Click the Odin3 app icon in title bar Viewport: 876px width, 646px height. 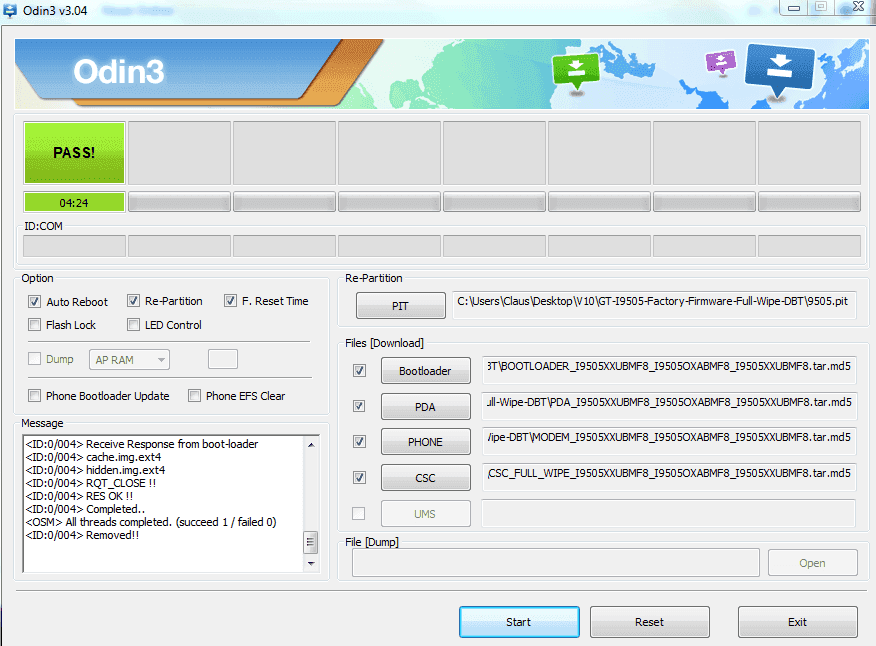click(x=10, y=10)
